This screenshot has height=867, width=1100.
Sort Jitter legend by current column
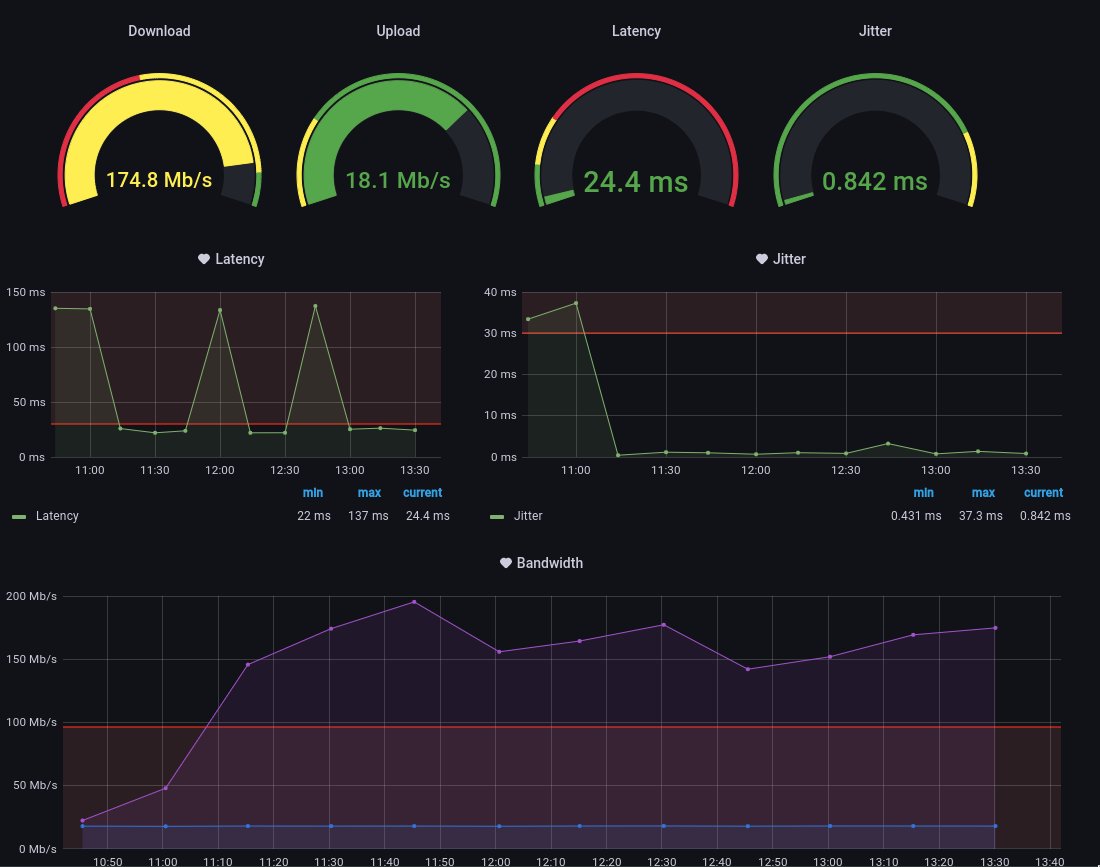point(1043,492)
